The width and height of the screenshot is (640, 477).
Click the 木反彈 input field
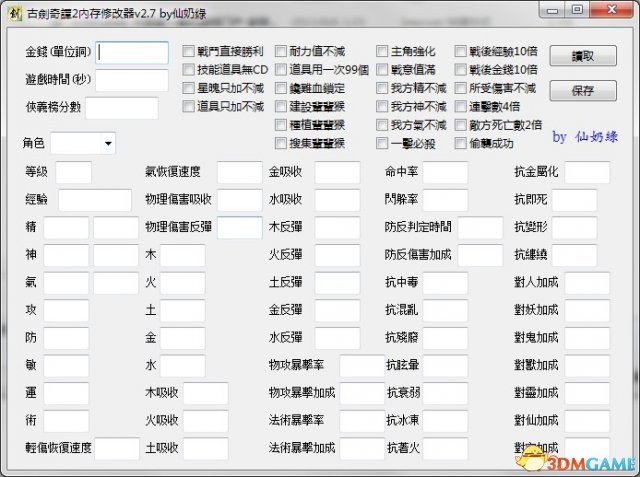click(x=337, y=228)
